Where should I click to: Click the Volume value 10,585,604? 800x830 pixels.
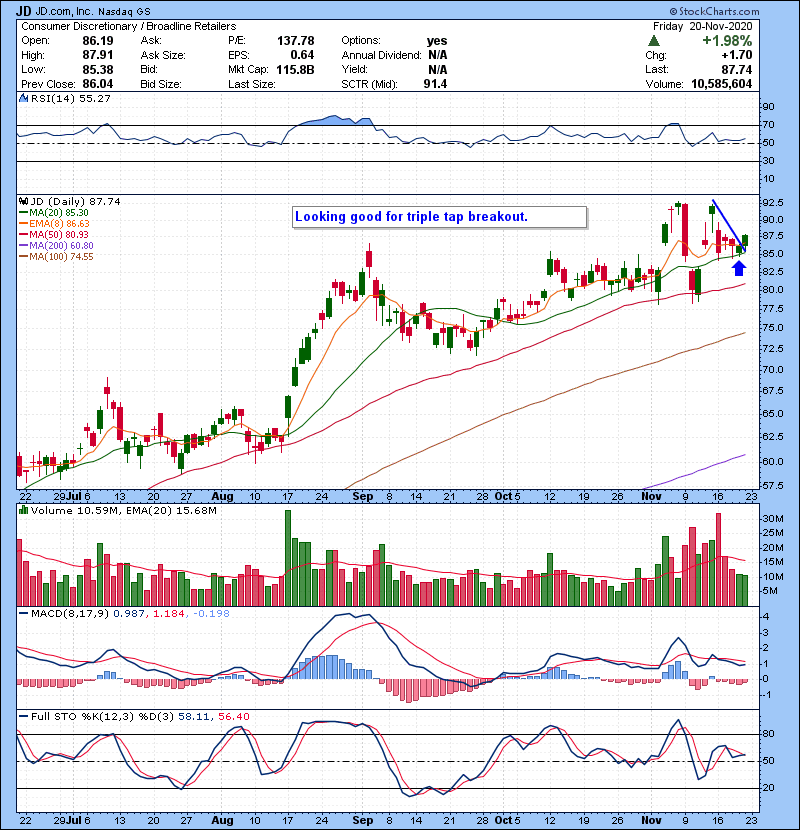coord(722,84)
